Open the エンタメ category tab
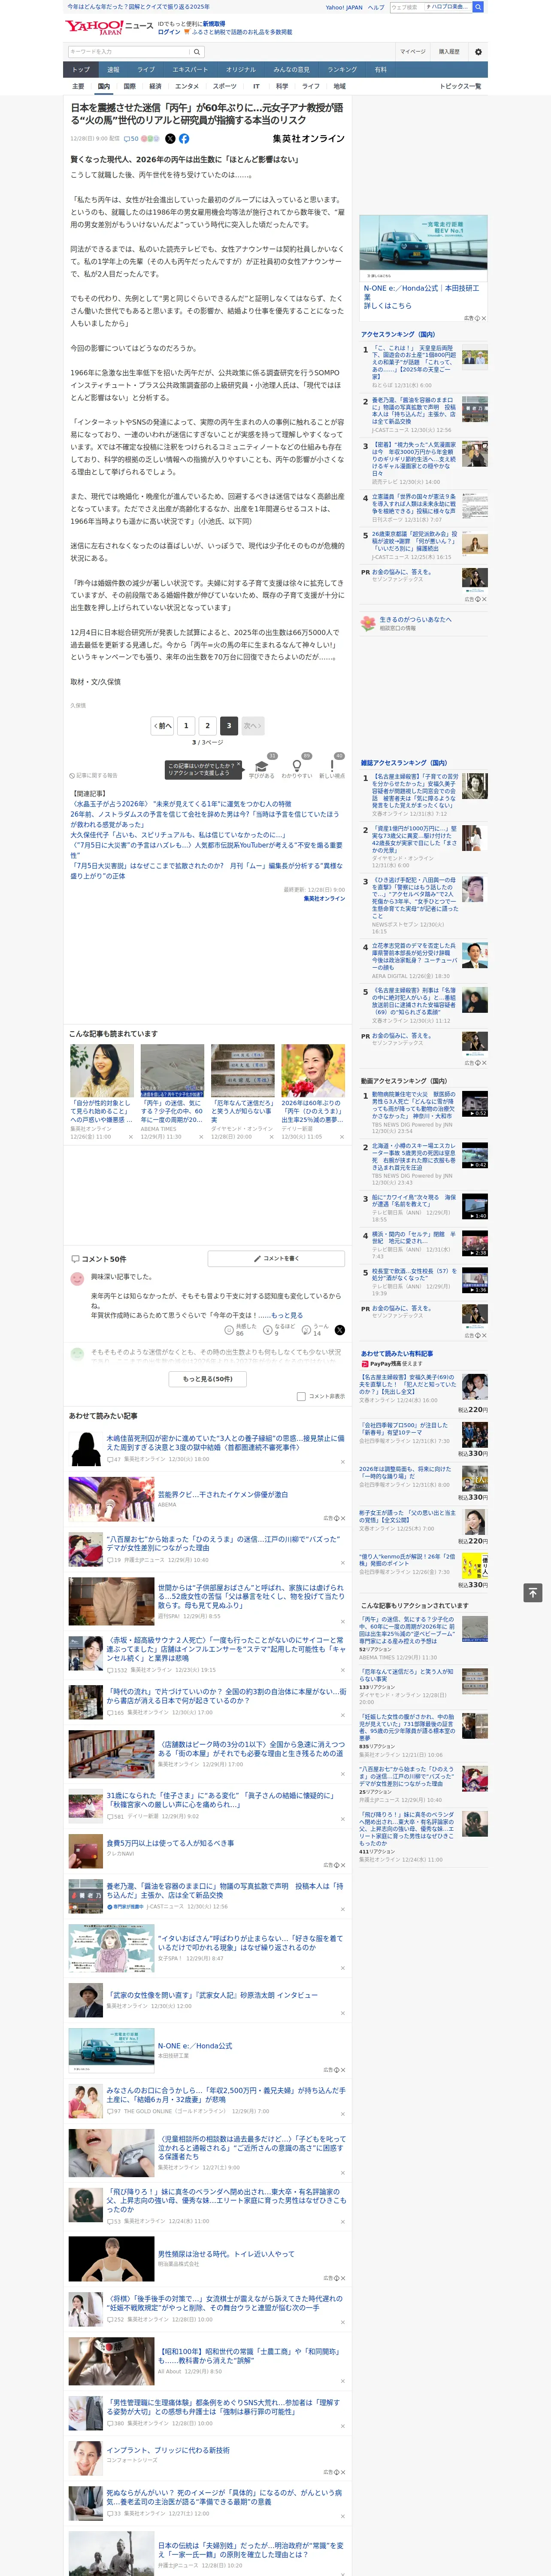The image size is (551, 2576). coord(187,86)
